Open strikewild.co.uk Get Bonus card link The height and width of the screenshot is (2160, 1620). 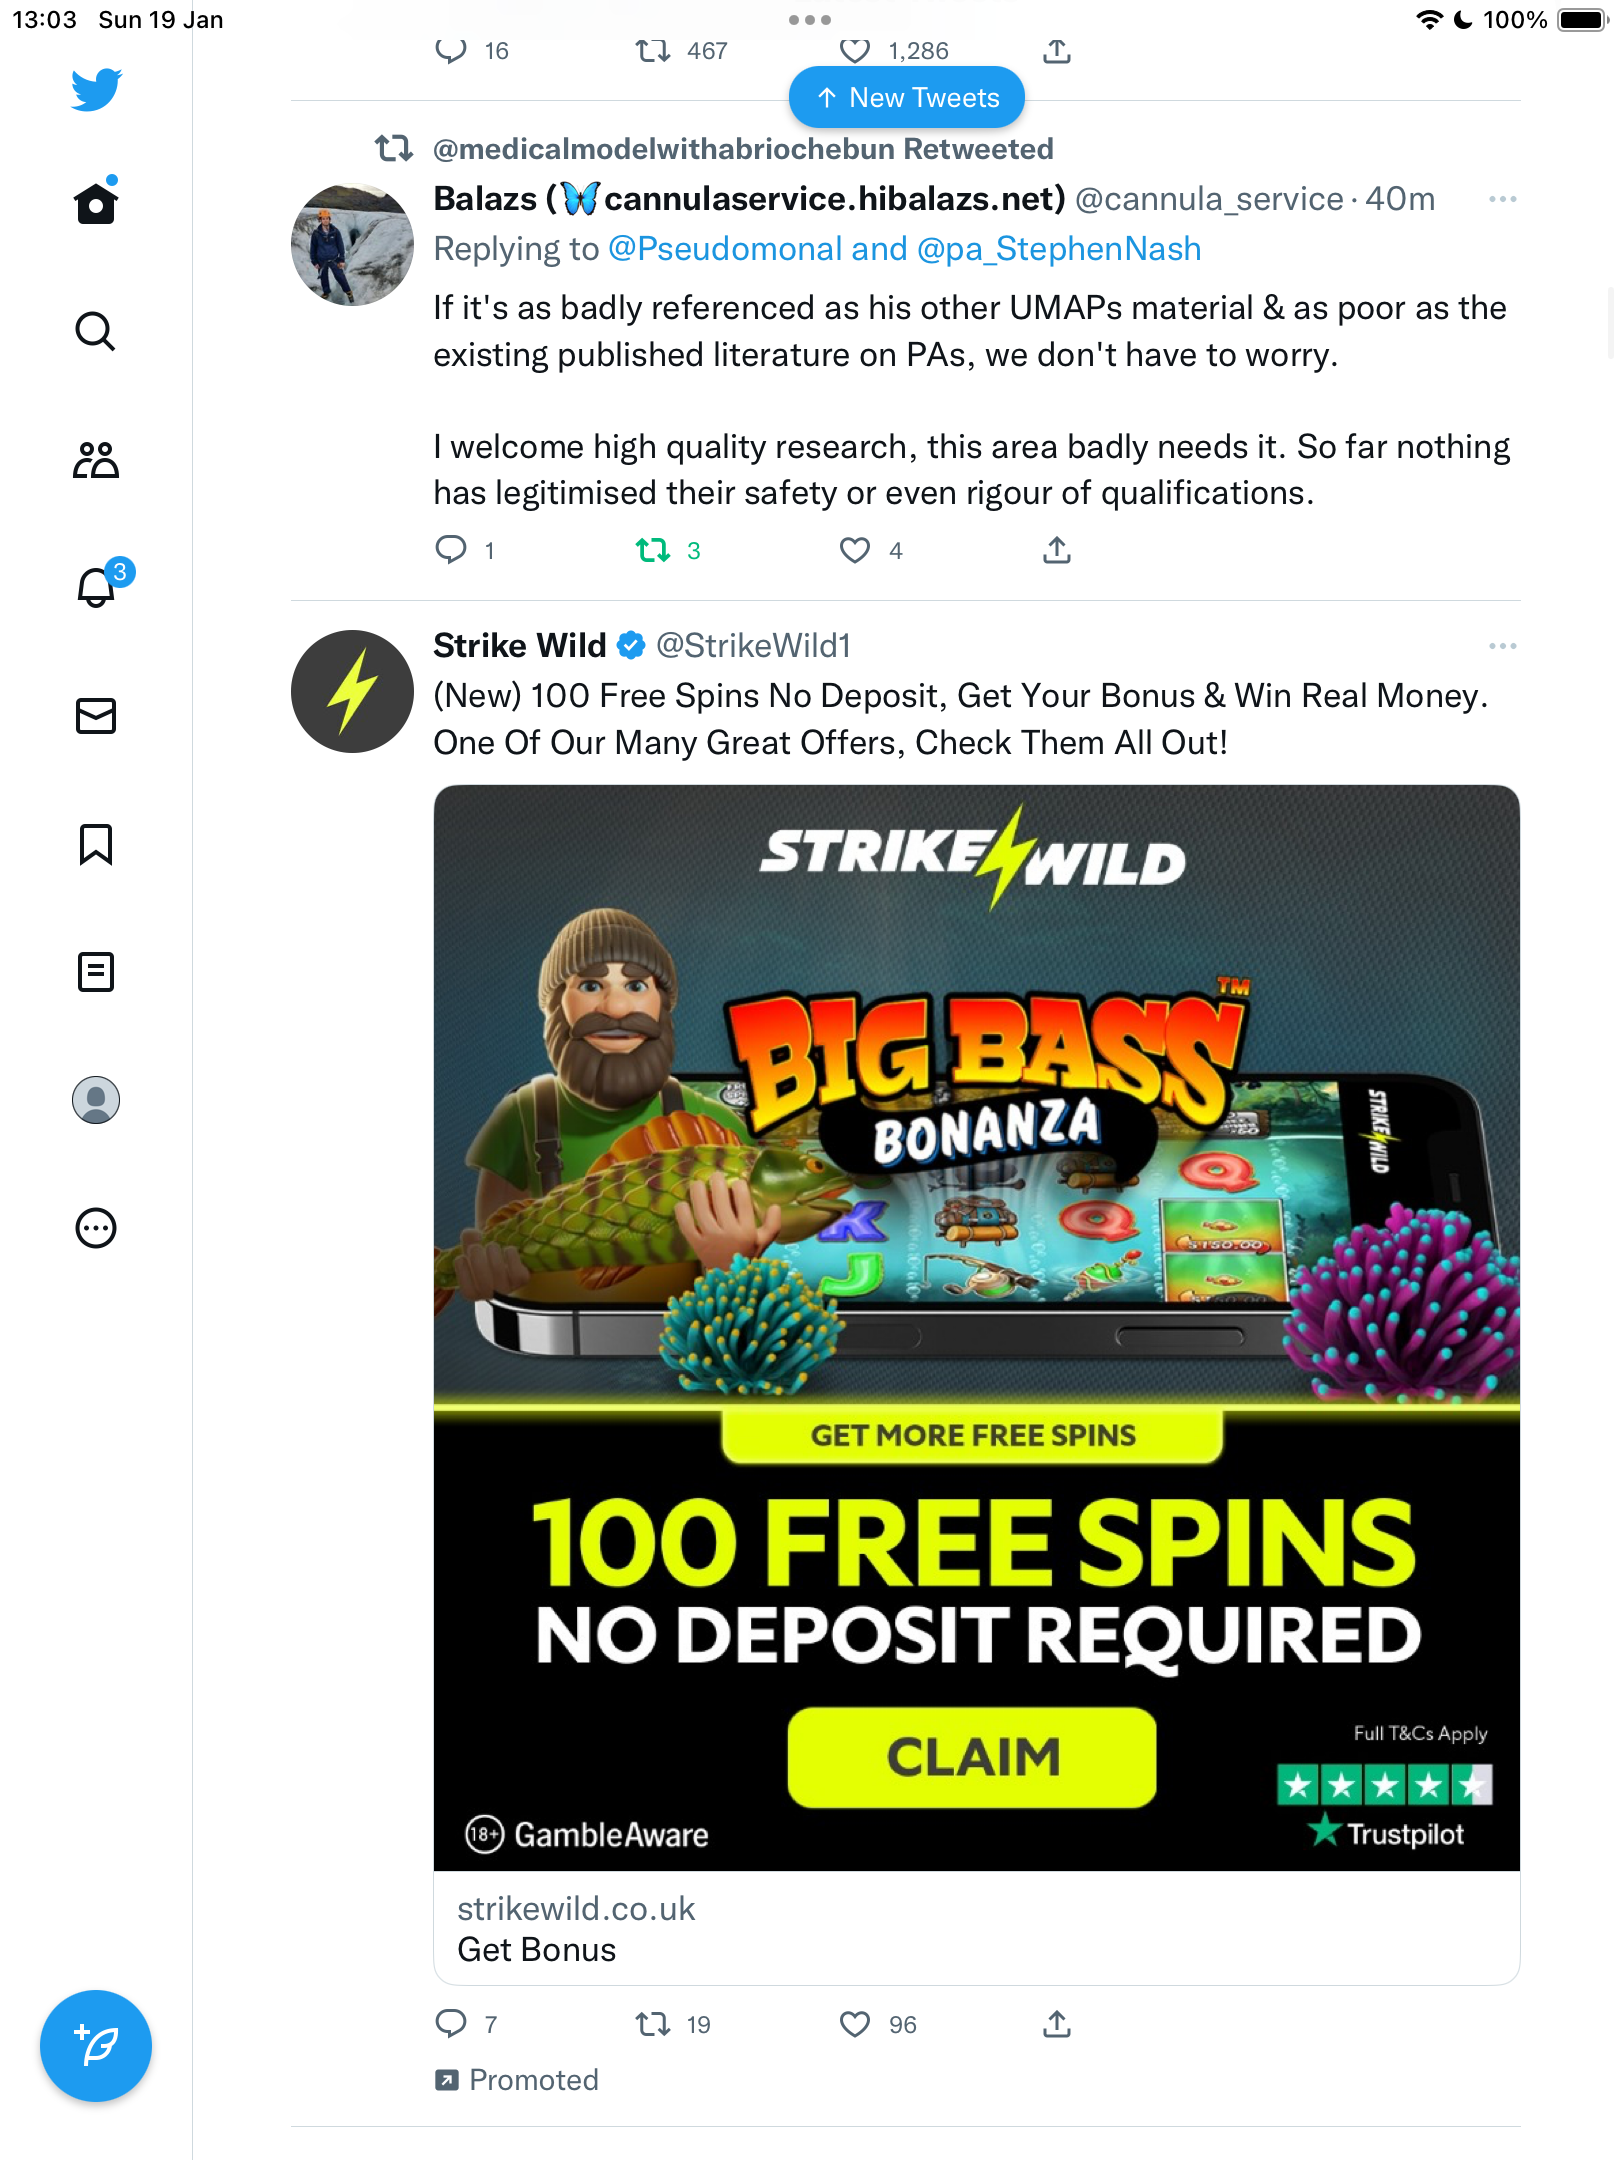pyautogui.click(x=977, y=1929)
